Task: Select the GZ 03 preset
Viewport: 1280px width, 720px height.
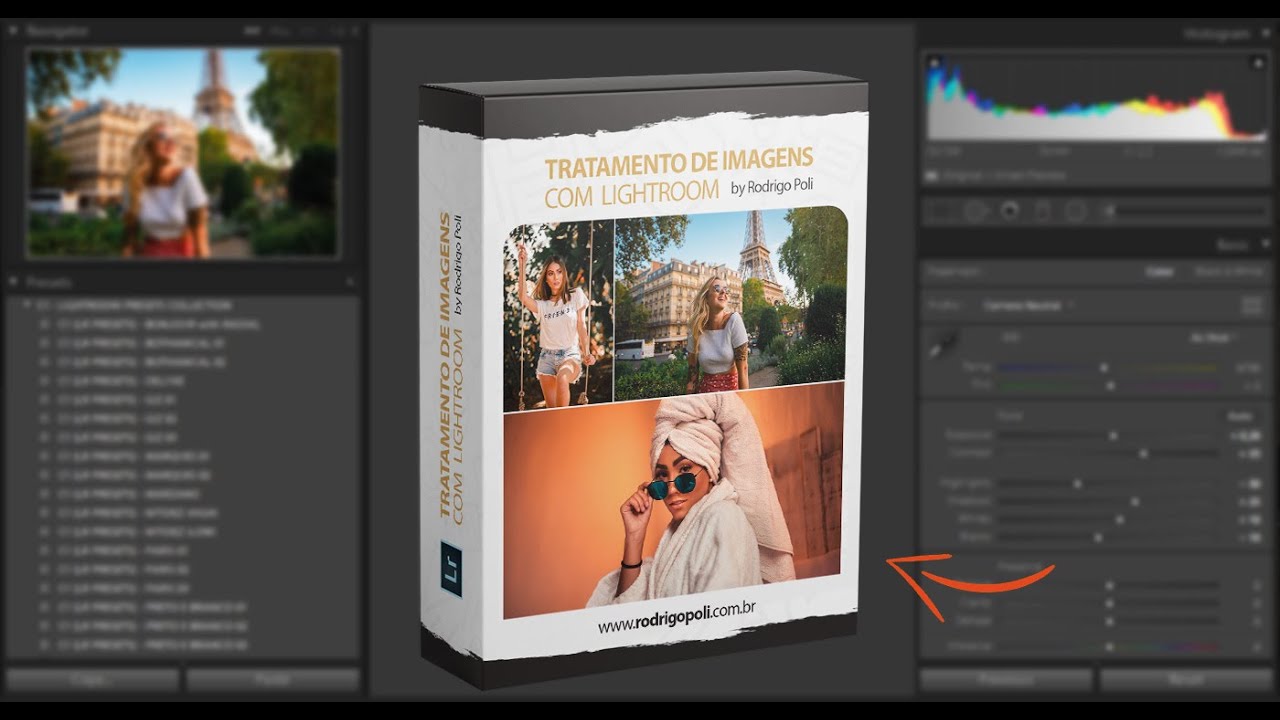Action: point(117,437)
